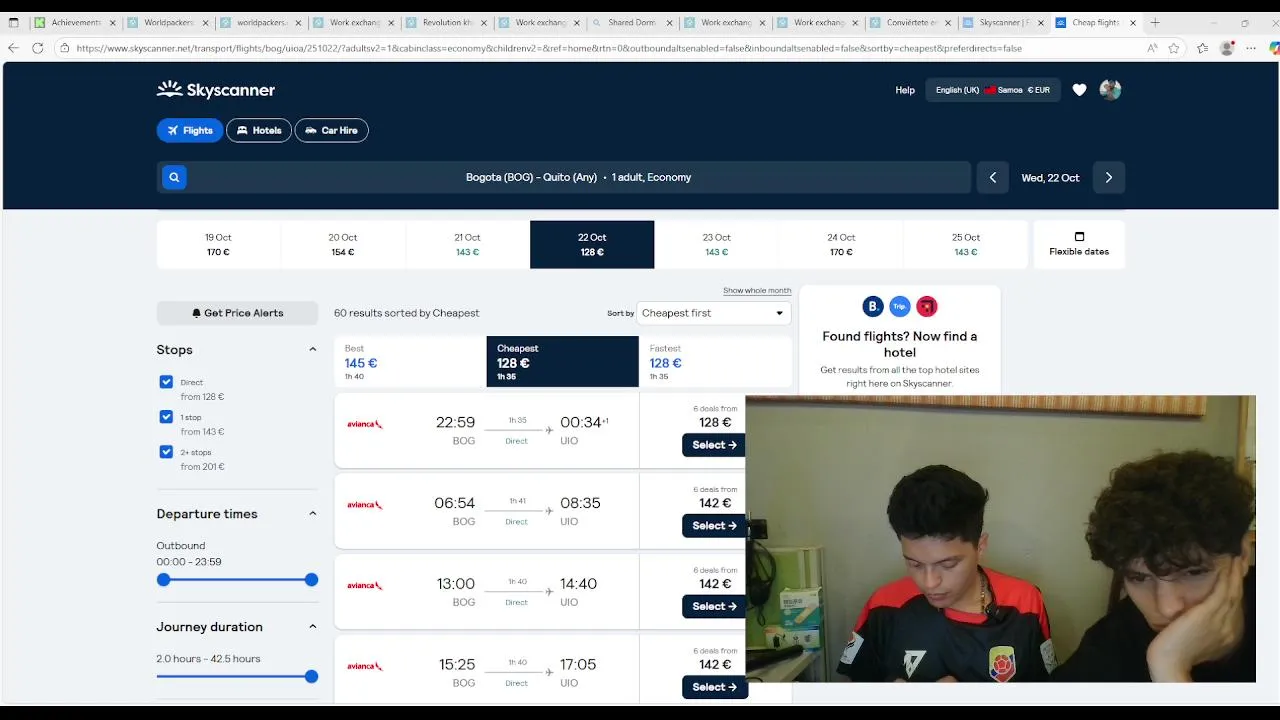Click browser back arrow
1280x720 pixels.
click(x=13, y=48)
